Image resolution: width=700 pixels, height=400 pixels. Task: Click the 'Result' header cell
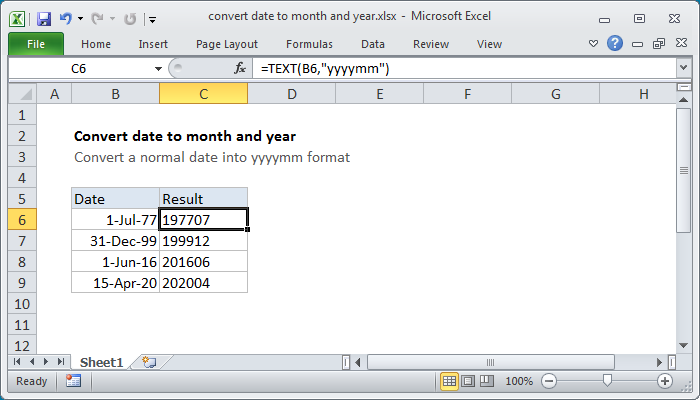coord(204,199)
